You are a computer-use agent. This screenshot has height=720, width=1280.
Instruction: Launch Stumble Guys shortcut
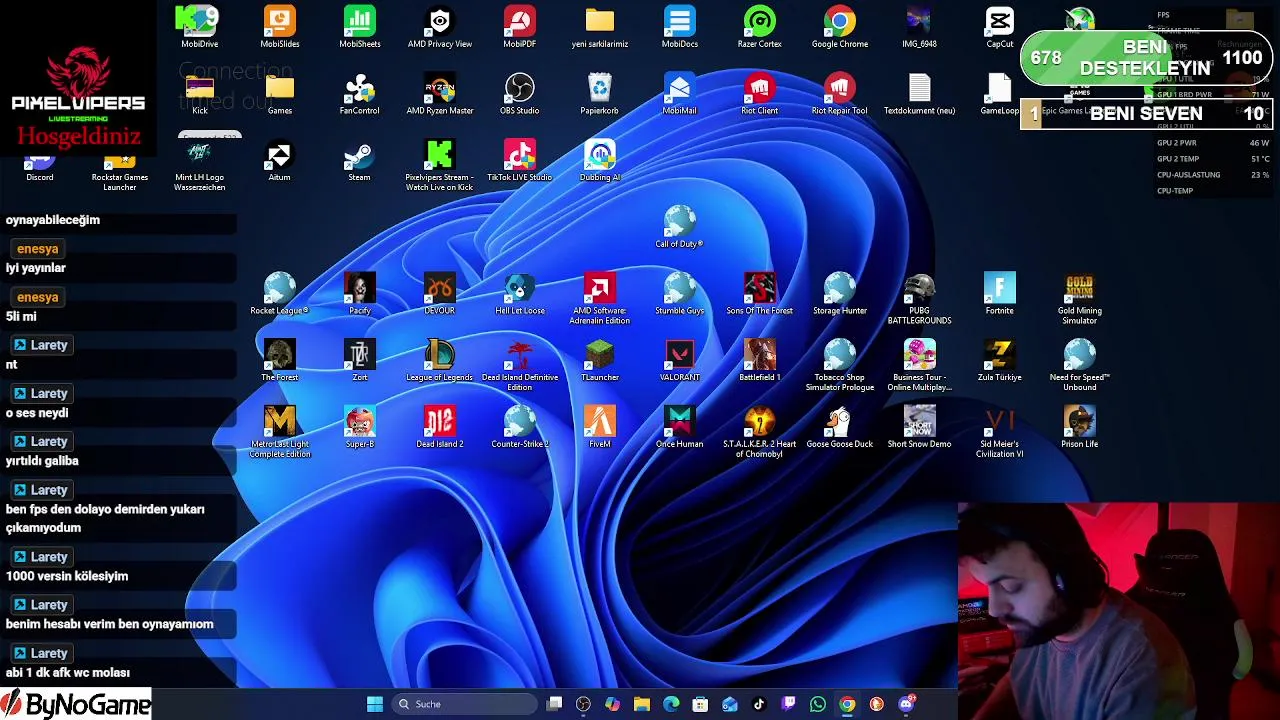680,294
